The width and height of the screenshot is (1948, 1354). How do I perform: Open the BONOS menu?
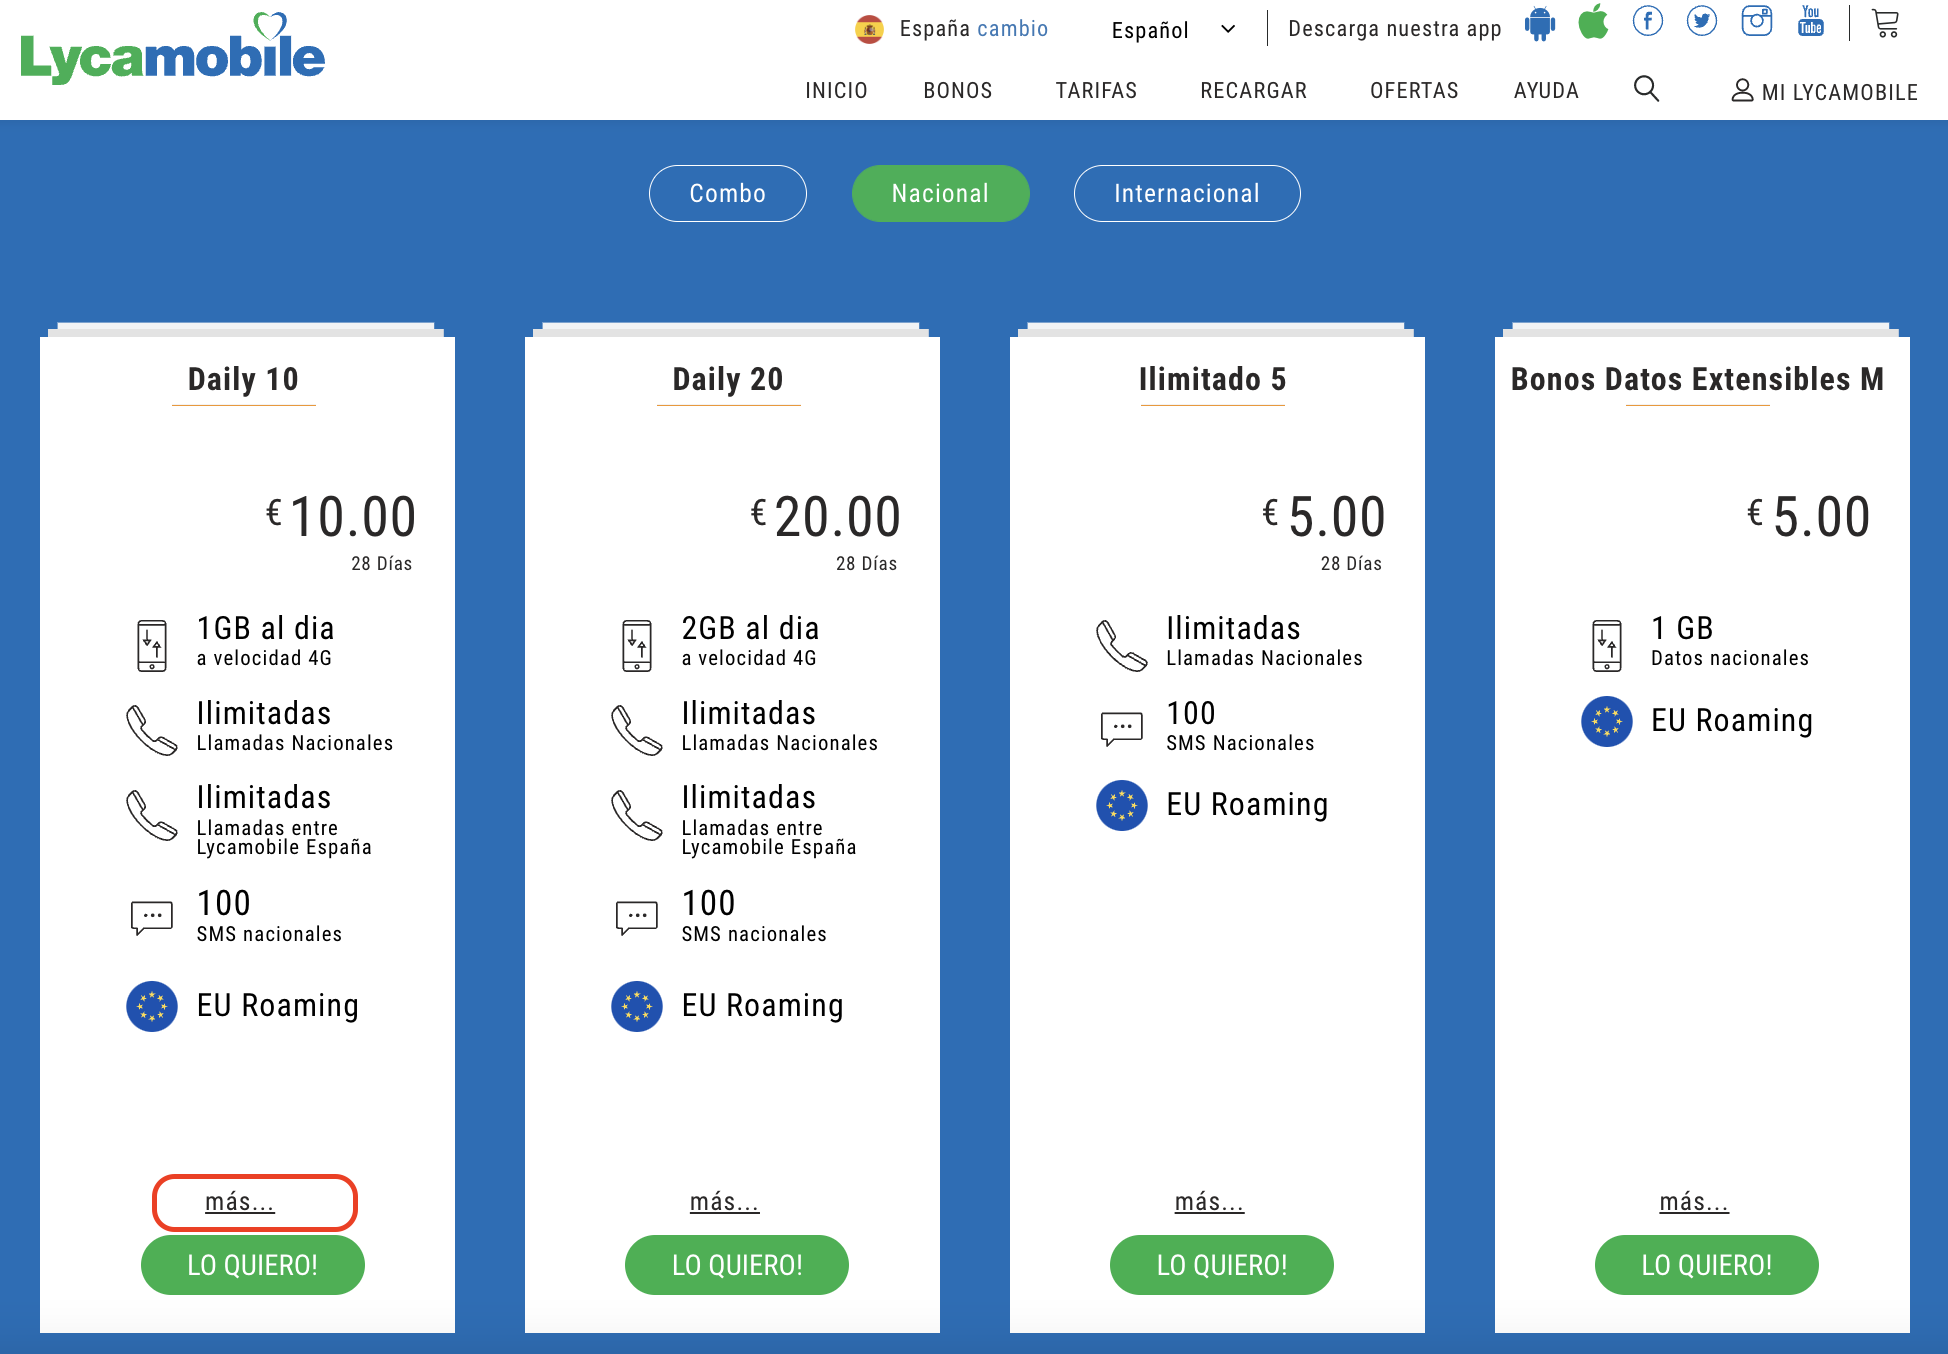click(x=958, y=91)
